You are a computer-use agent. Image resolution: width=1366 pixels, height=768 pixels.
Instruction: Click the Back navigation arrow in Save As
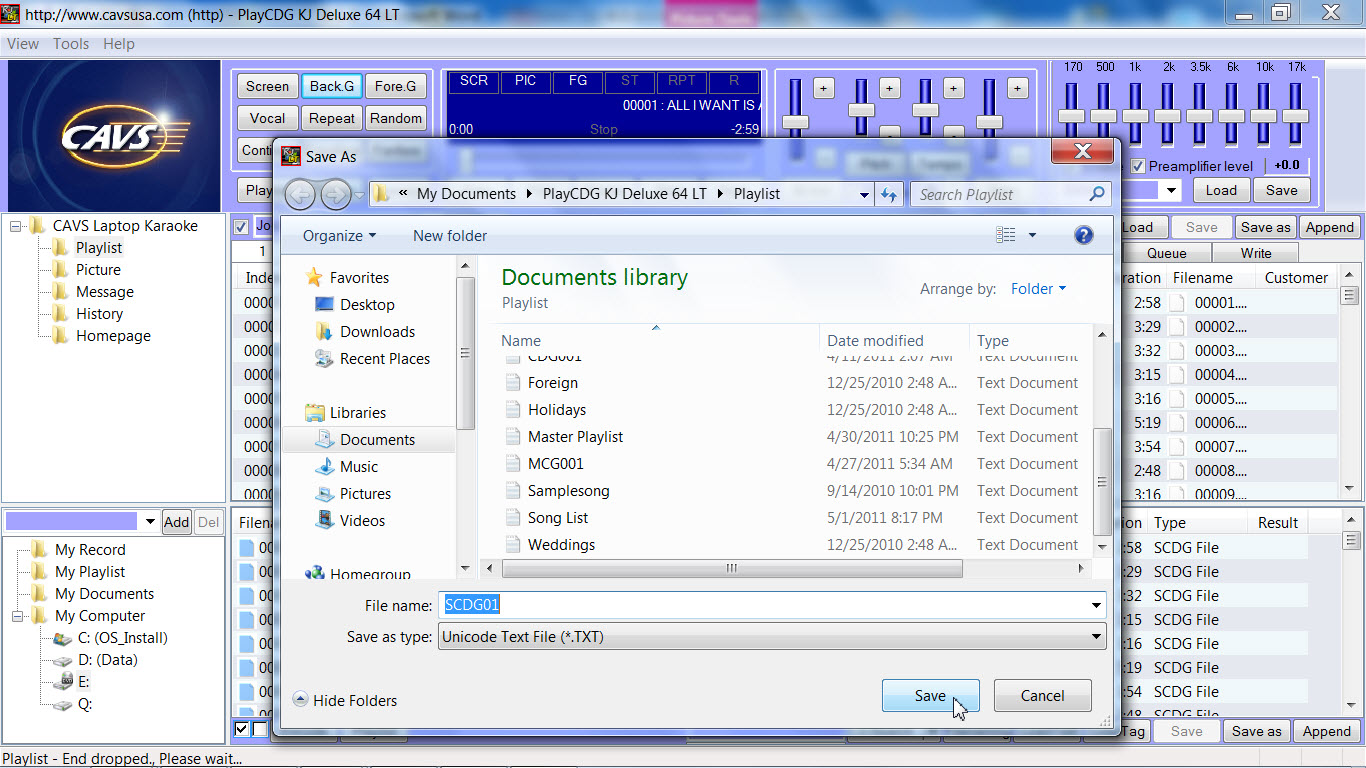point(301,194)
